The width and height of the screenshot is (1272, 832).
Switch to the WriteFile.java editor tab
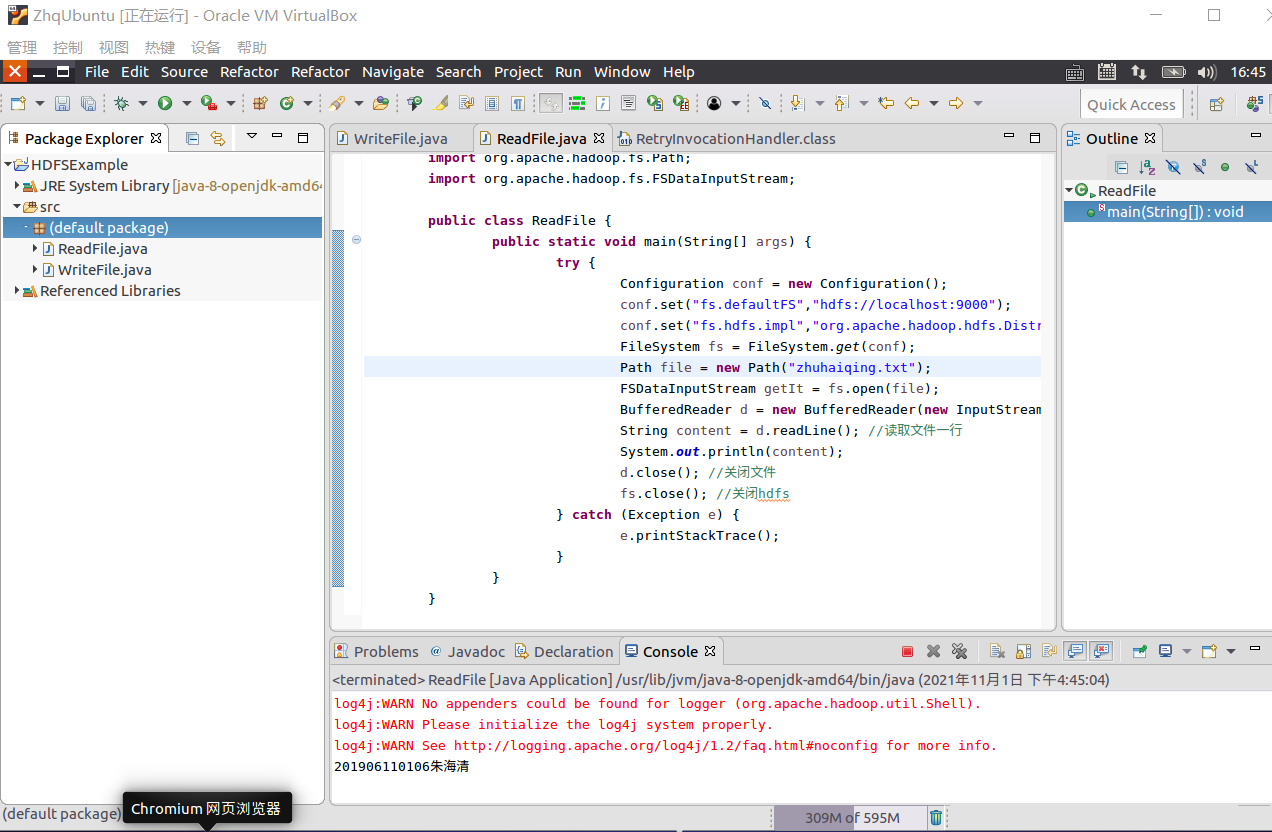point(400,138)
